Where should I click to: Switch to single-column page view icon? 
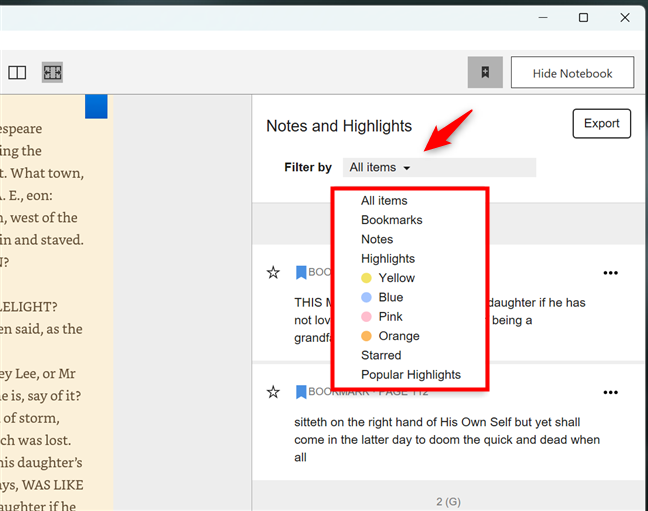pyautogui.click(x=17, y=73)
